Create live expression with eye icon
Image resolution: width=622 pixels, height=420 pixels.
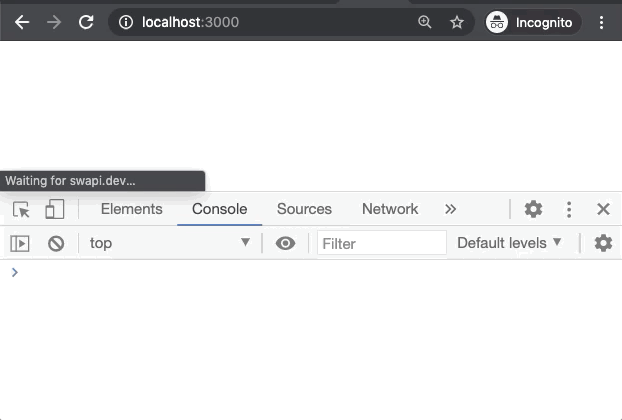[286, 243]
